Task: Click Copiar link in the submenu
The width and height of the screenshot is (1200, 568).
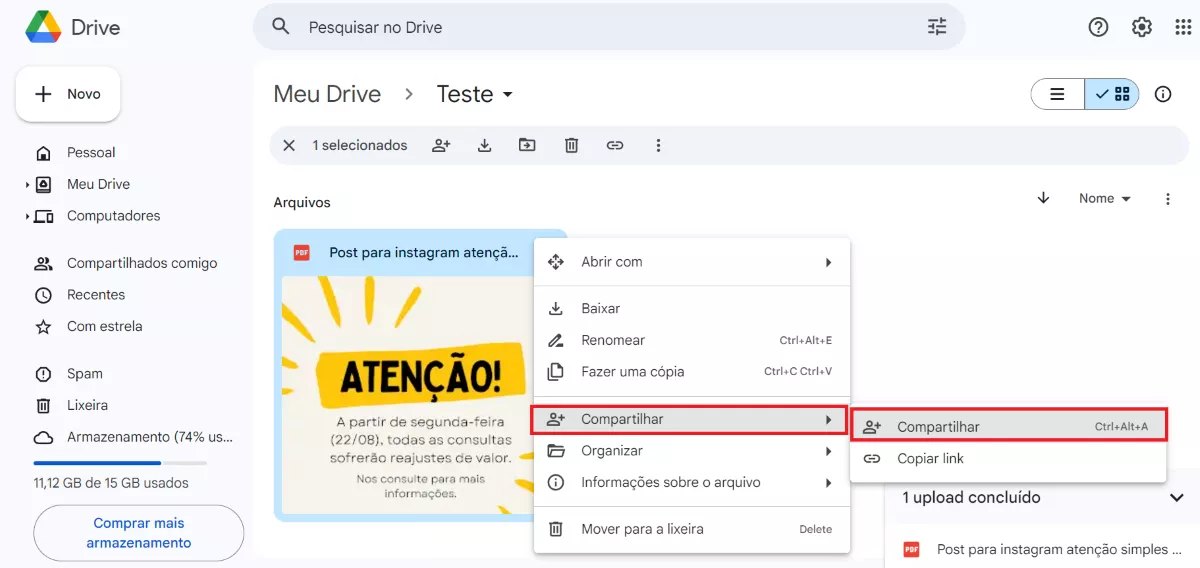Action: click(1009, 458)
